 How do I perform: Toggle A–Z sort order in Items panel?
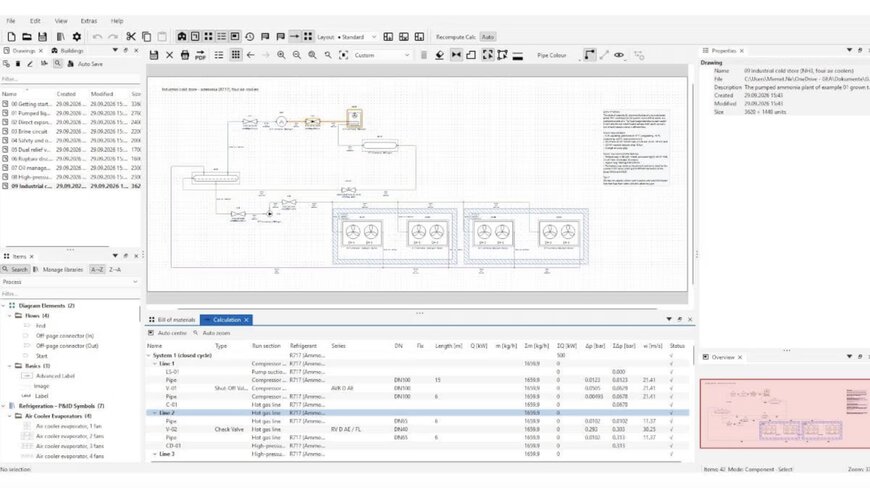pos(97,270)
